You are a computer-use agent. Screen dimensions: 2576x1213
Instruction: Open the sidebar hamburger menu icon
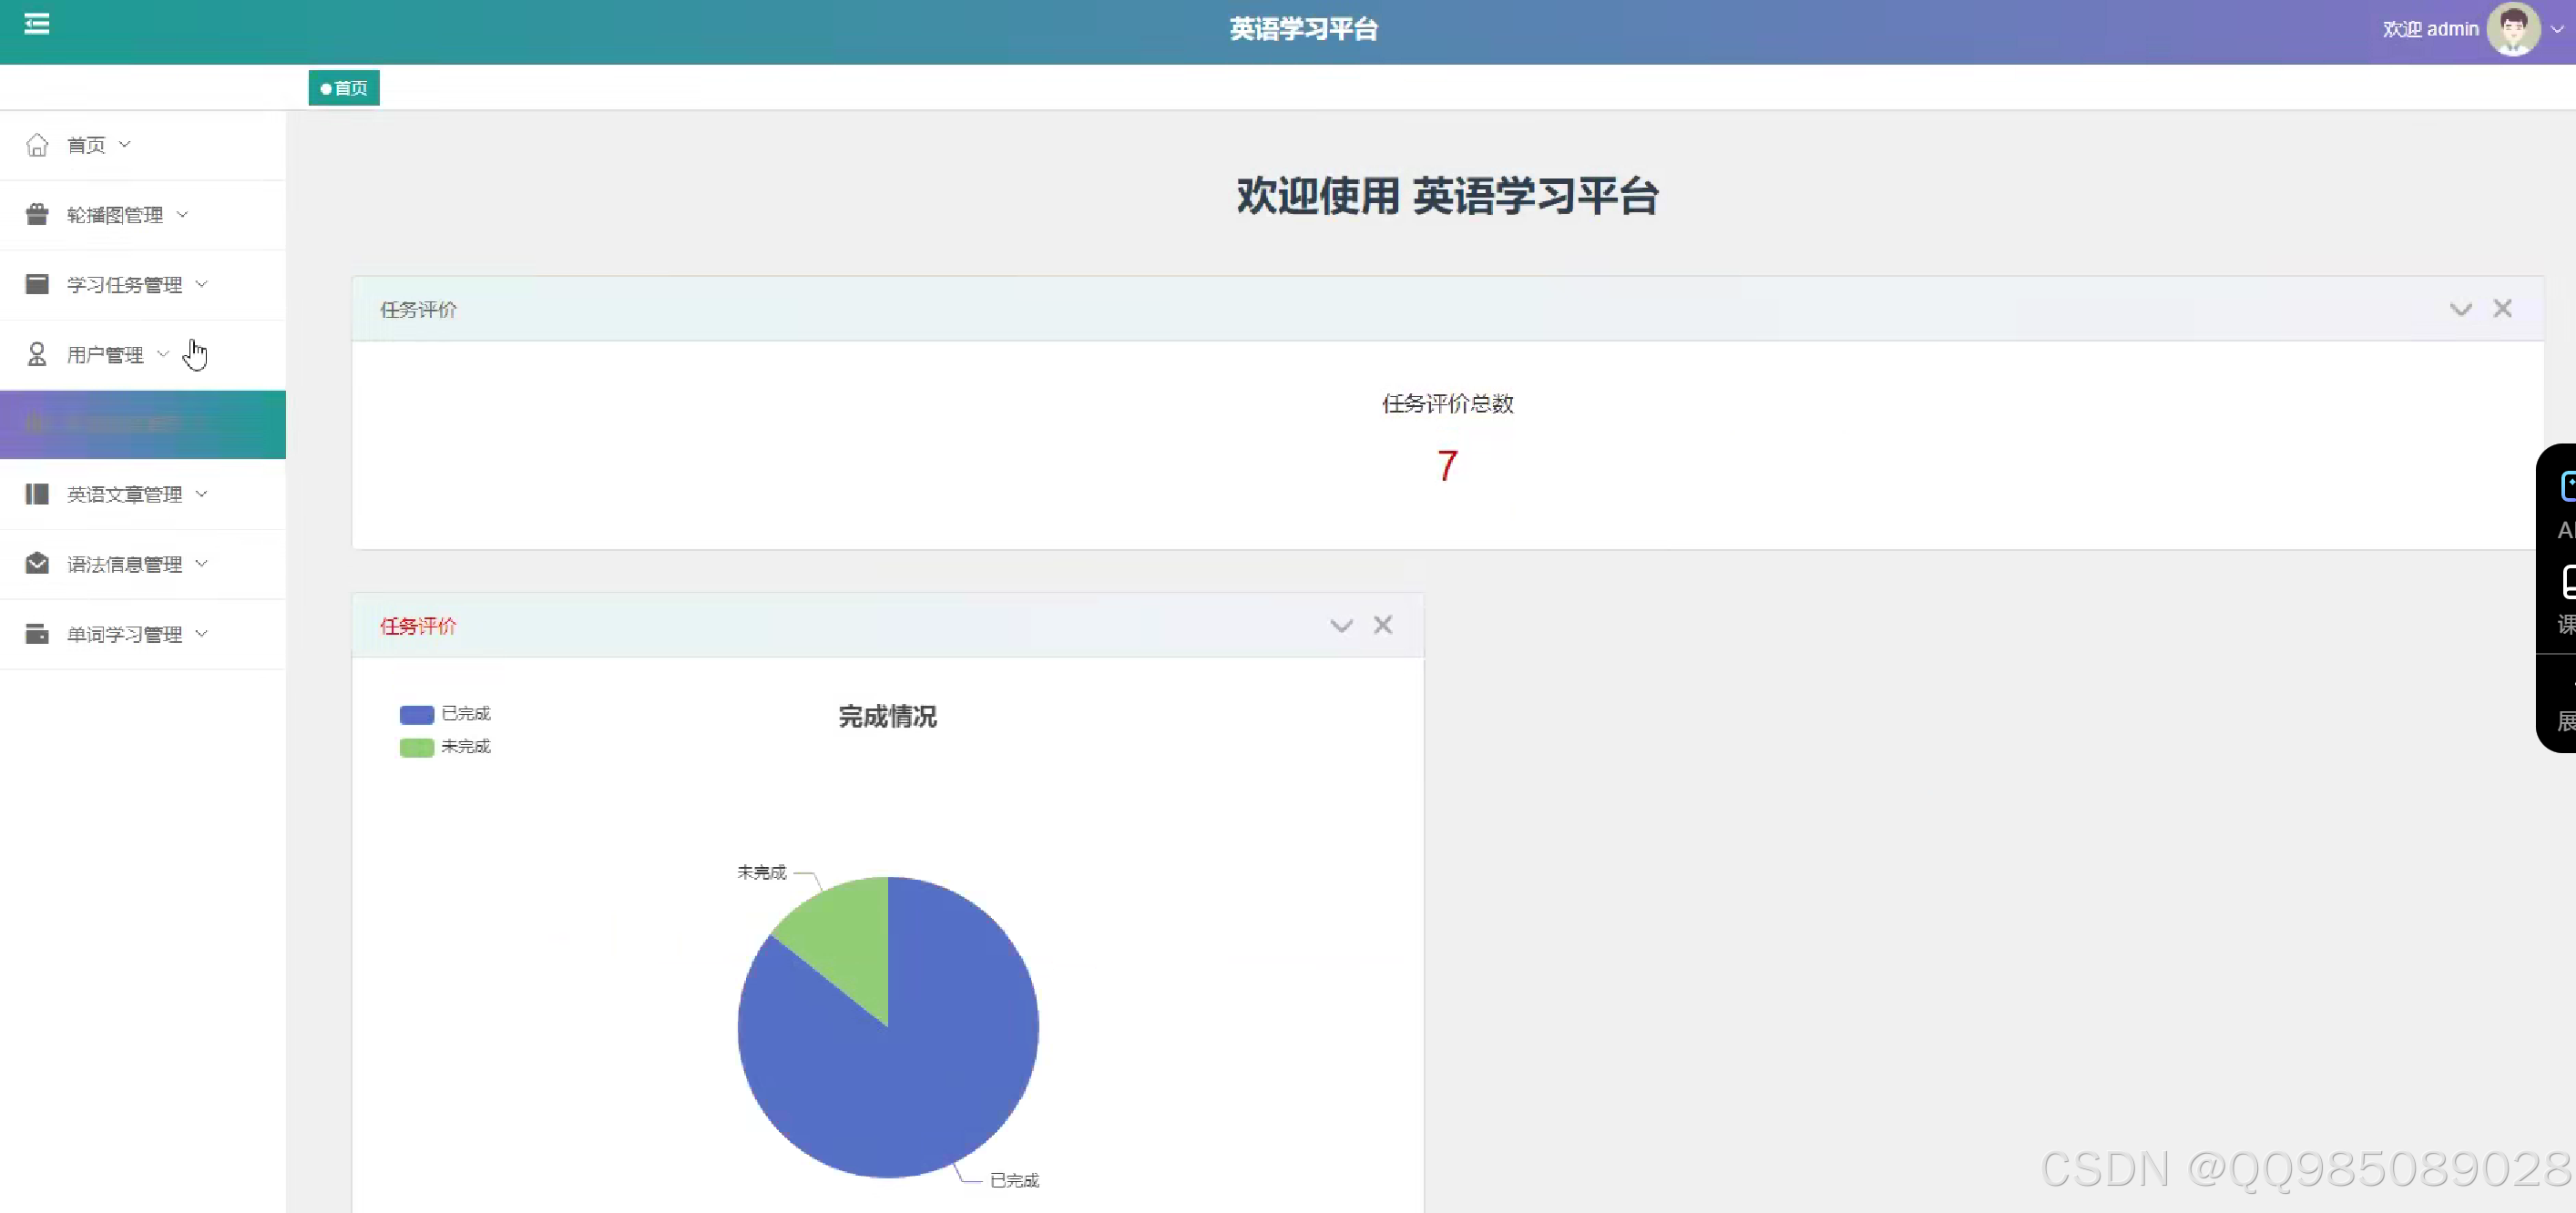pyautogui.click(x=38, y=24)
